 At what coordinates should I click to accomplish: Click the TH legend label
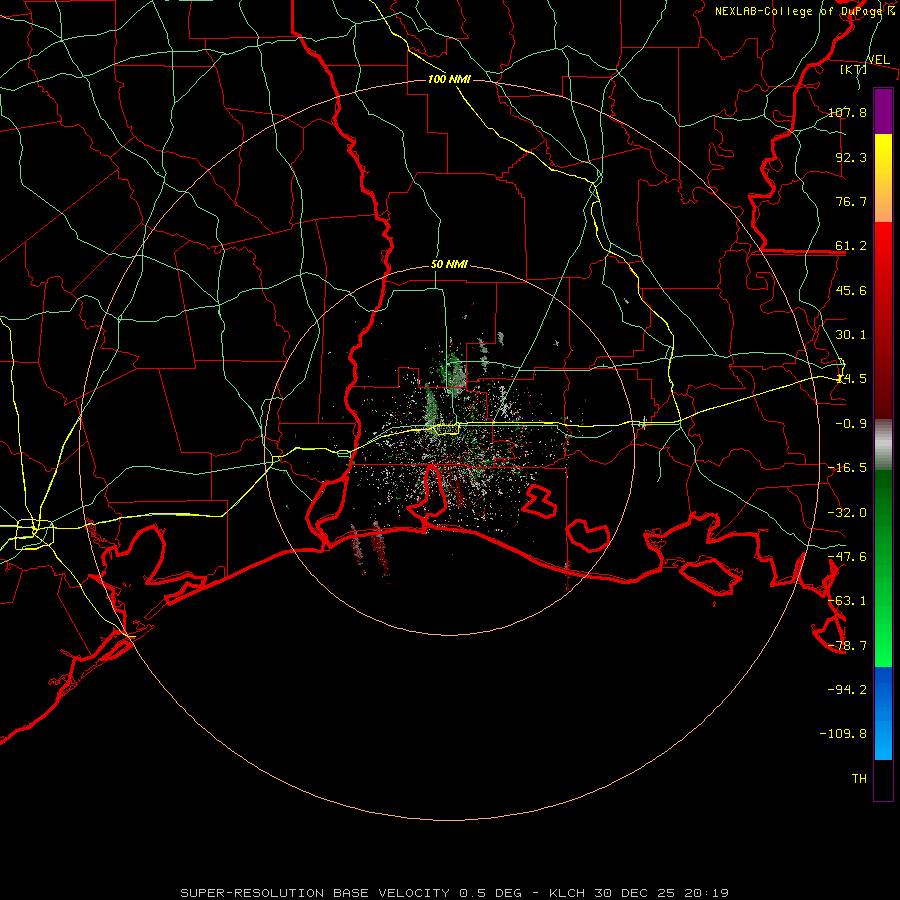(859, 779)
